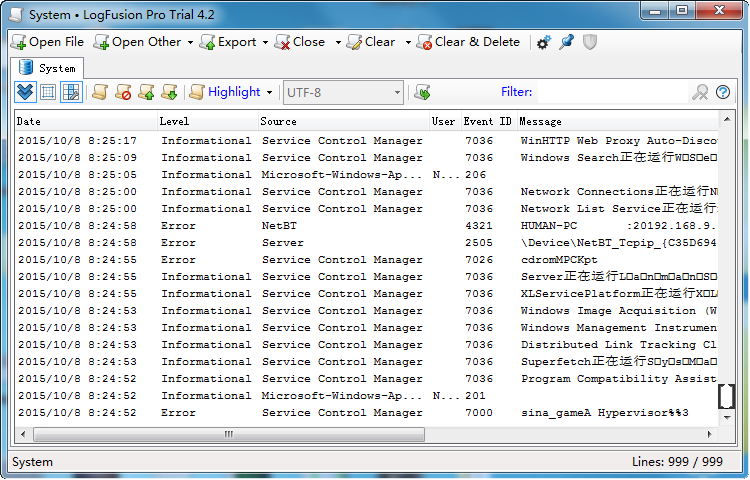Click the green arrow reload icon beside encoding
Image resolution: width=750 pixels, height=480 pixels.
422,92
